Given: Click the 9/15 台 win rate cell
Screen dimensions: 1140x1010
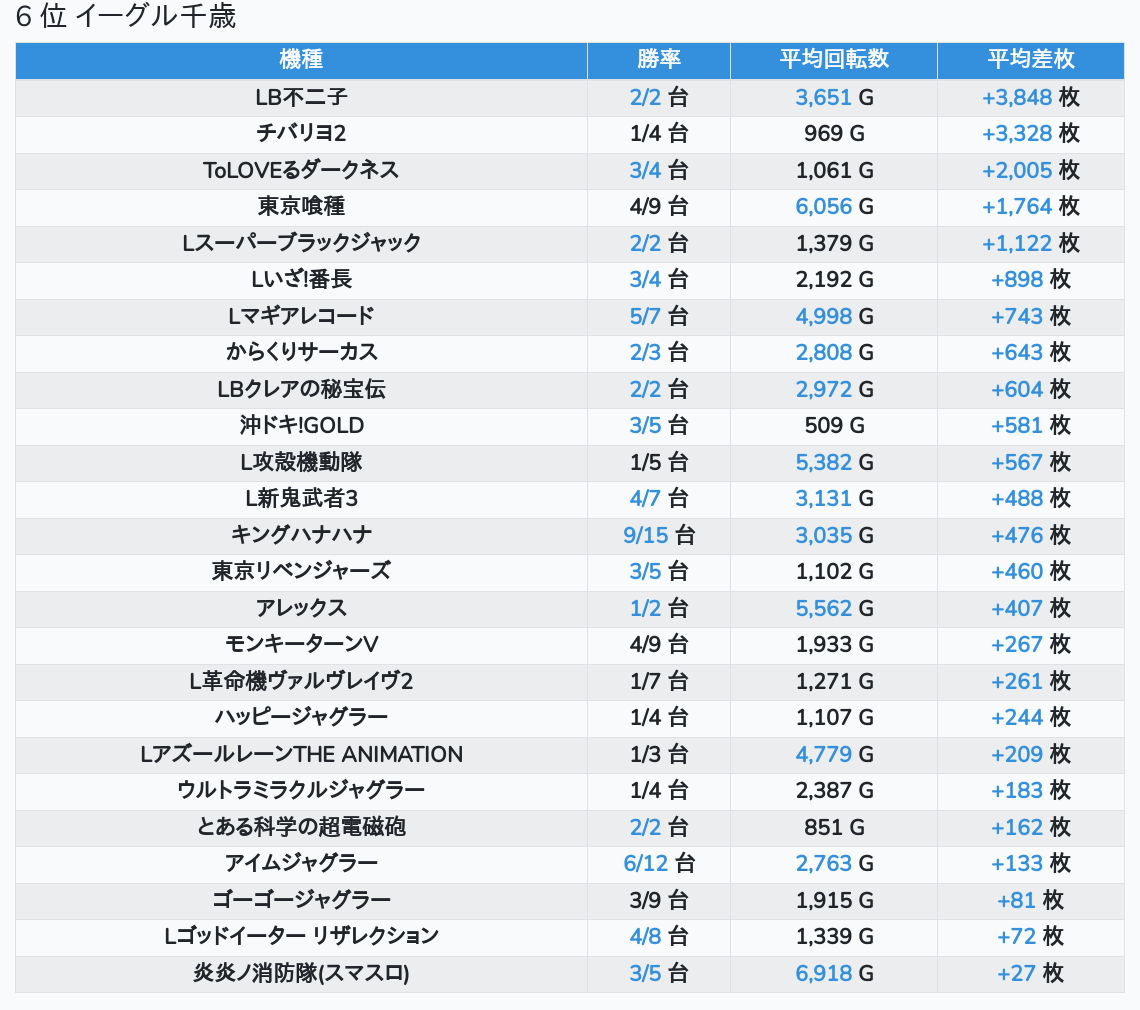Looking at the screenshot, I should click(658, 535).
